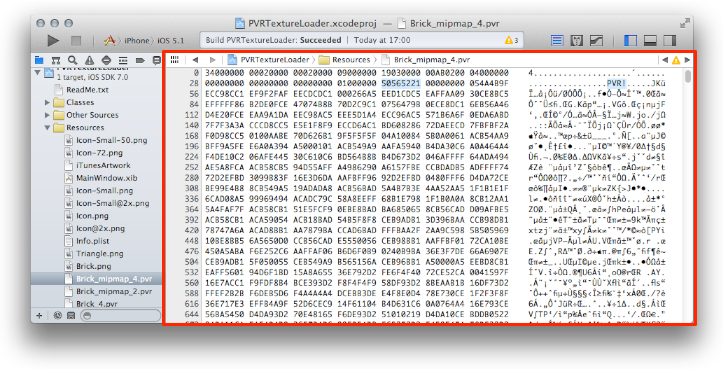The width and height of the screenshot is (723, 369).
Task: Open the Project navigator folder icon
Action: pyautogui.click(x=39, y=60)
